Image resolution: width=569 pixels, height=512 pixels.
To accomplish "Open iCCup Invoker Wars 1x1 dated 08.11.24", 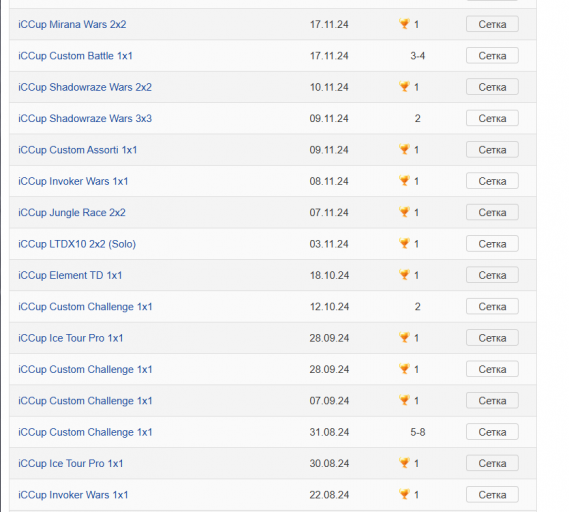I will click(73, 181).
